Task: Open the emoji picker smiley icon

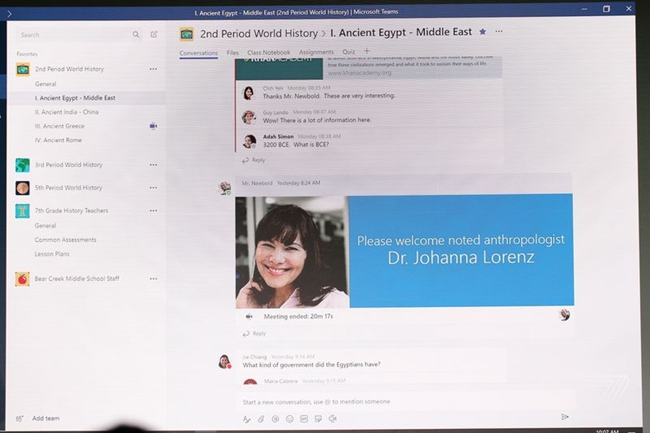Action: pyautogui.click(x=290, y=419)
